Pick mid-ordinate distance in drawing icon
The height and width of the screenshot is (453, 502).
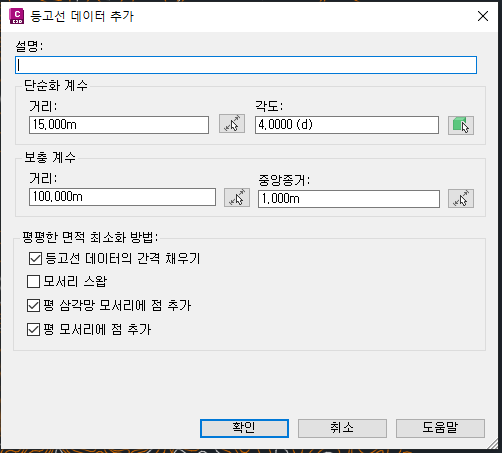click(x=461, y=199)
